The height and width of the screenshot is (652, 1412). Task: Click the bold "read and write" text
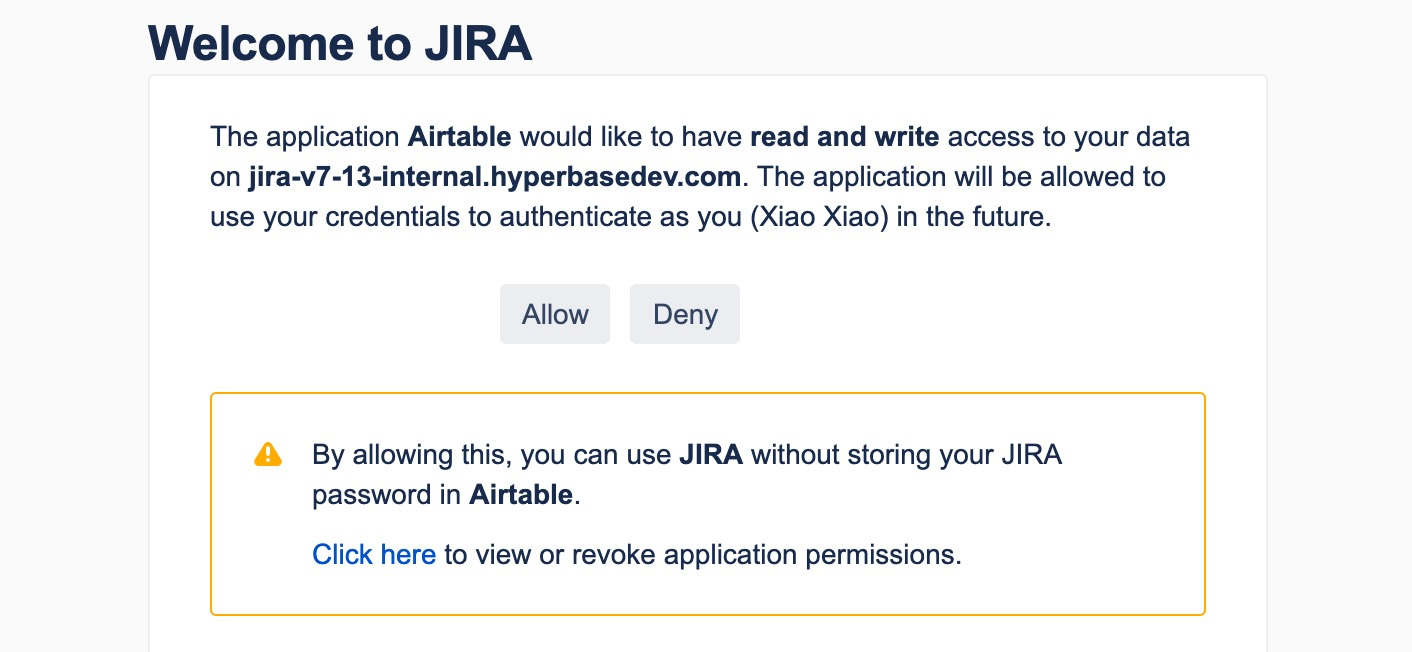click(844, 136)
